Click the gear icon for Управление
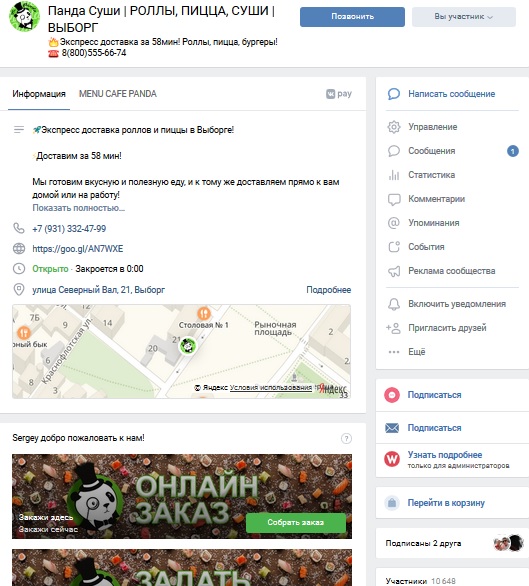 click(394, 127)
